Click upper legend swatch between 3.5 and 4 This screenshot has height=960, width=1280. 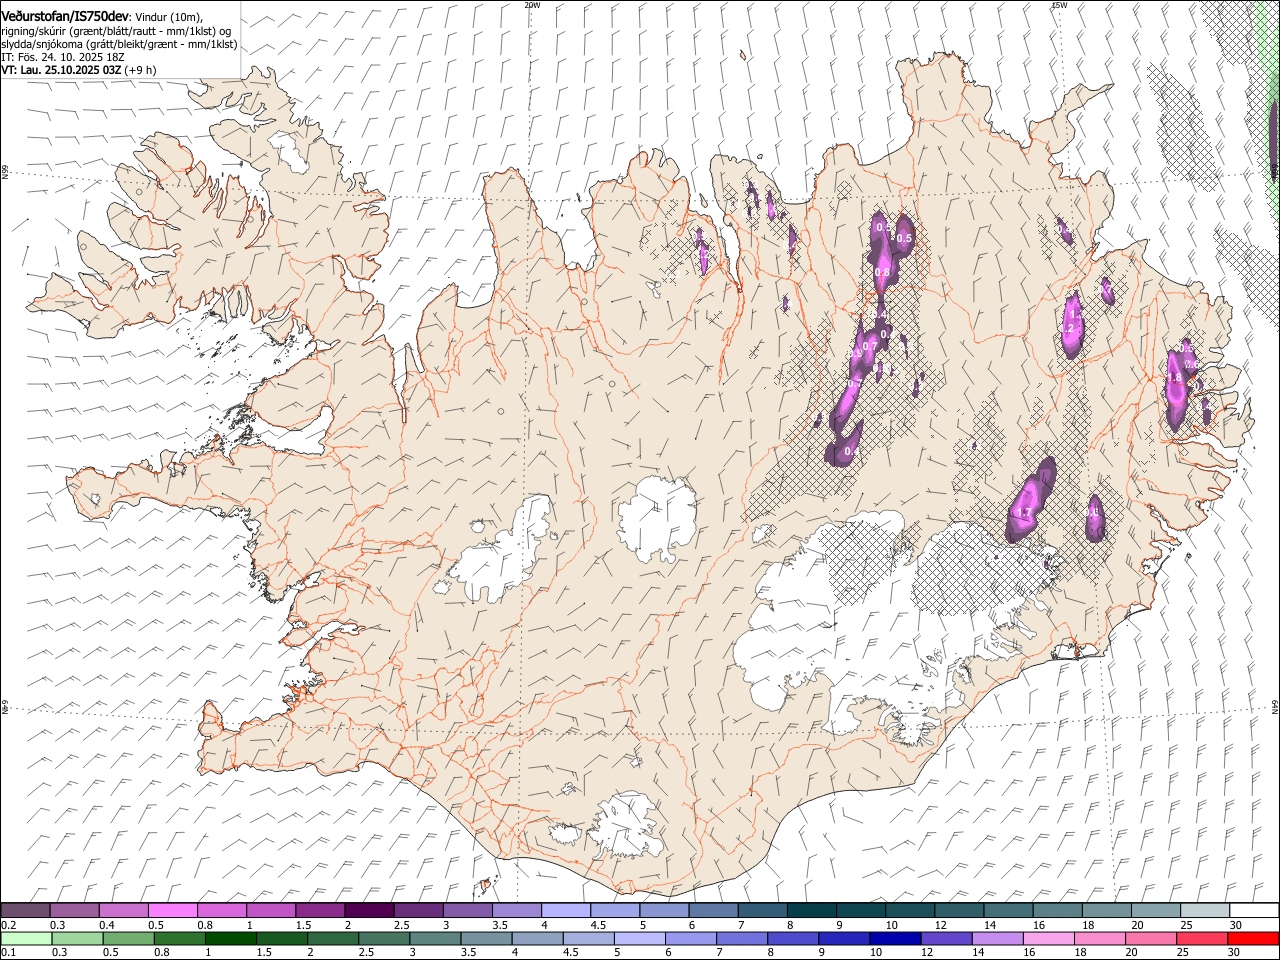(516, 911)
